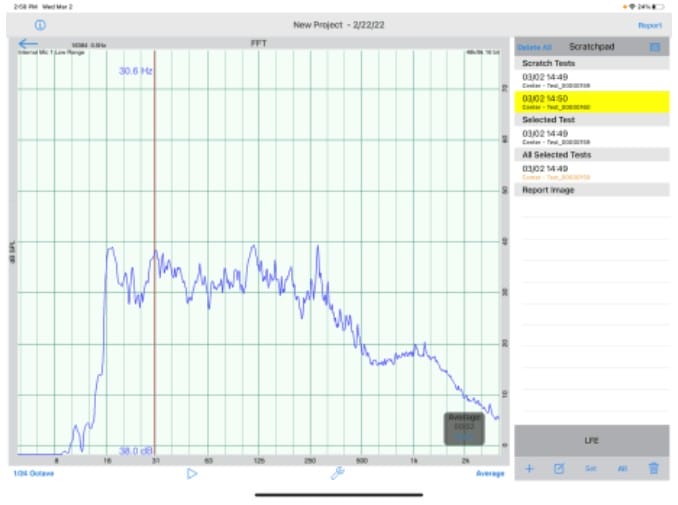Open the info icon in top bar
Image resolution: width=678 pixels, height=505 pixels.
[40, 24]
